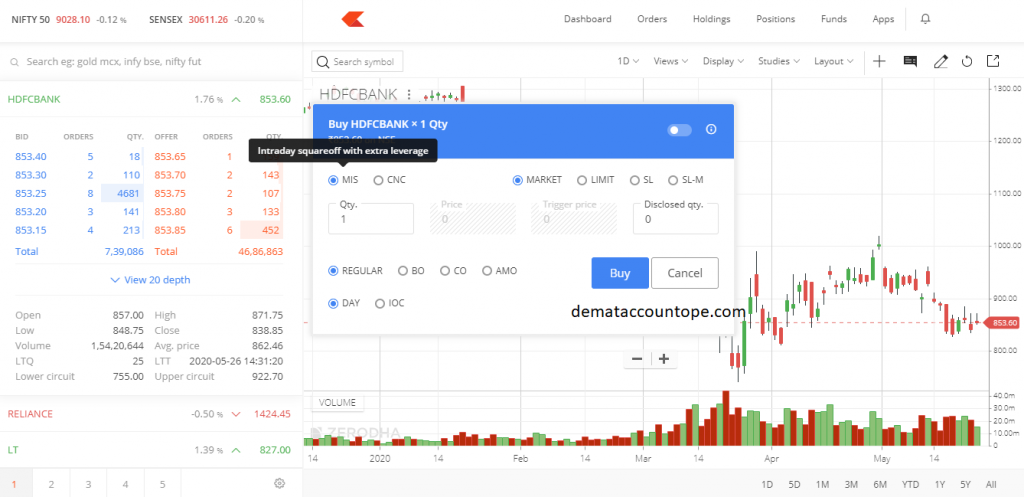Set chart range to YTD
Viewport: 1024px width, 497px height.
click(x=910, y=485)
